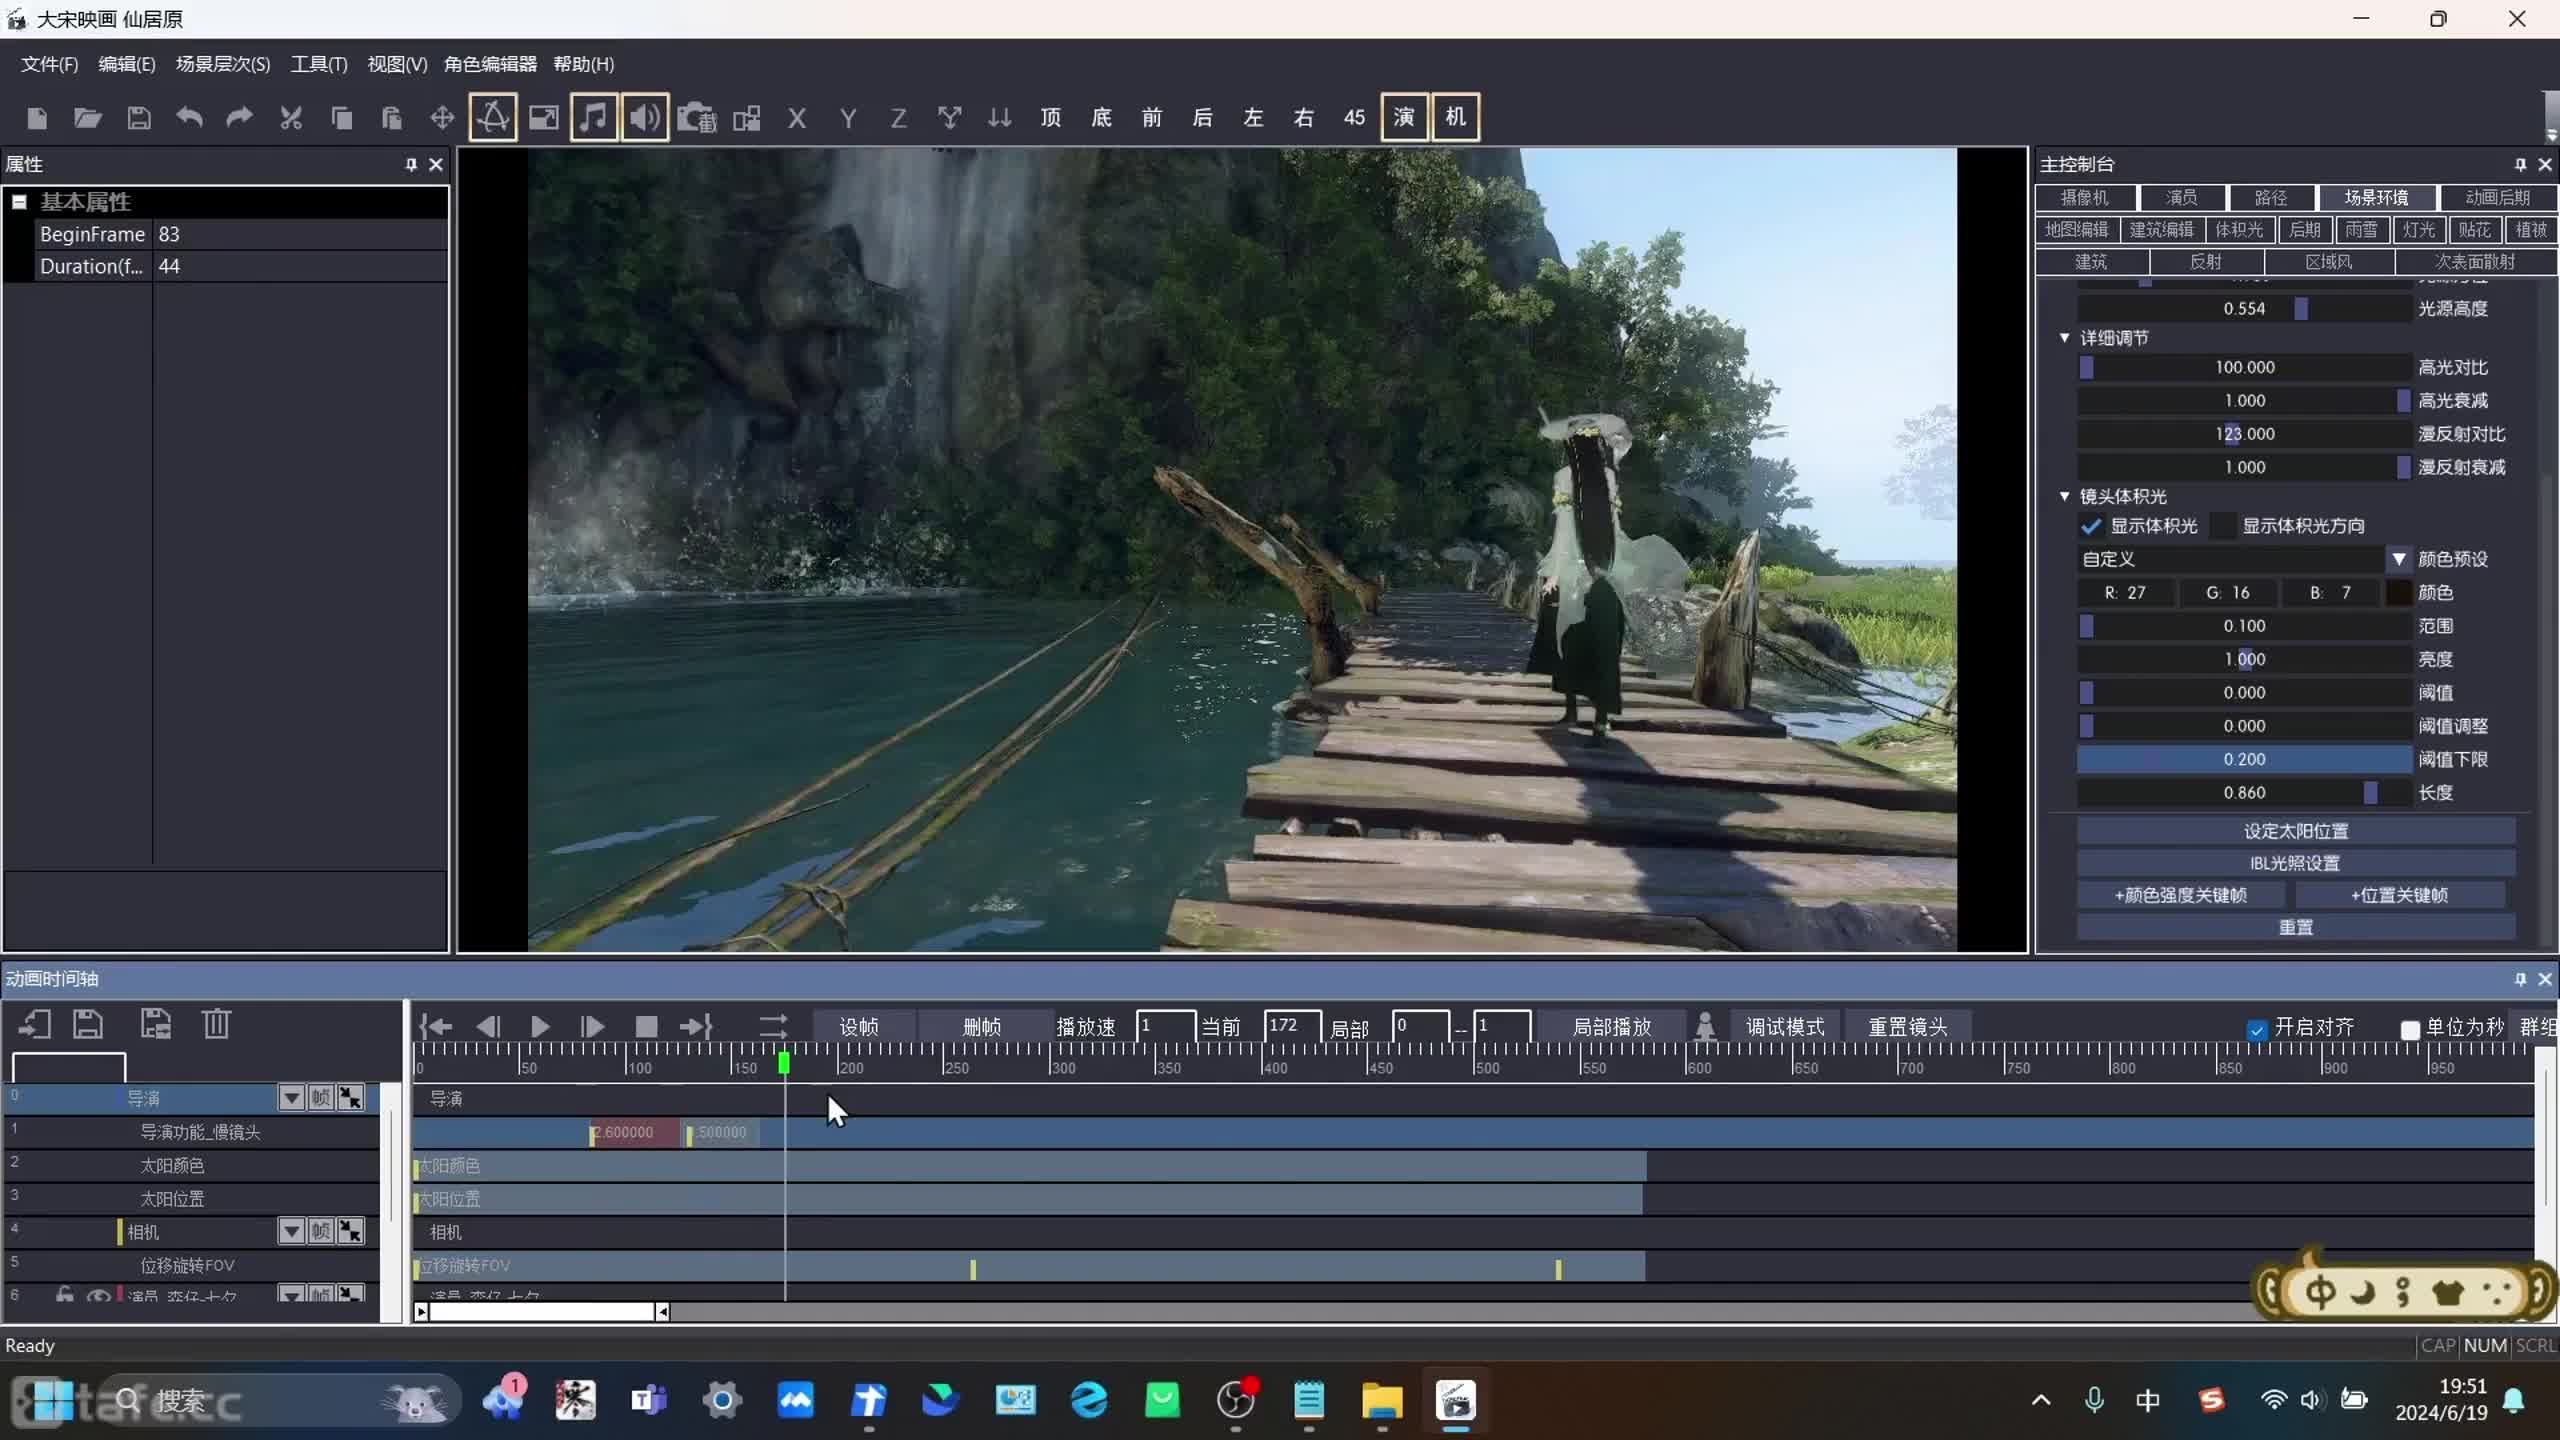Screen dimensions: 2560x1440
Task: Click the 播放速 speed input field
Action: (x=1166, y=1026)
